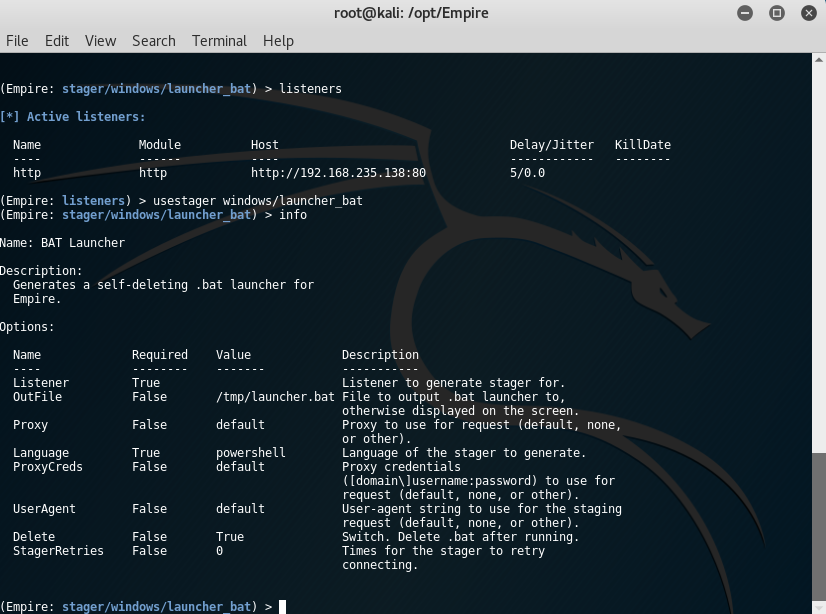Open the Terminal menu
This screenshot has height=614, width=826.
[x=219, y=41]
